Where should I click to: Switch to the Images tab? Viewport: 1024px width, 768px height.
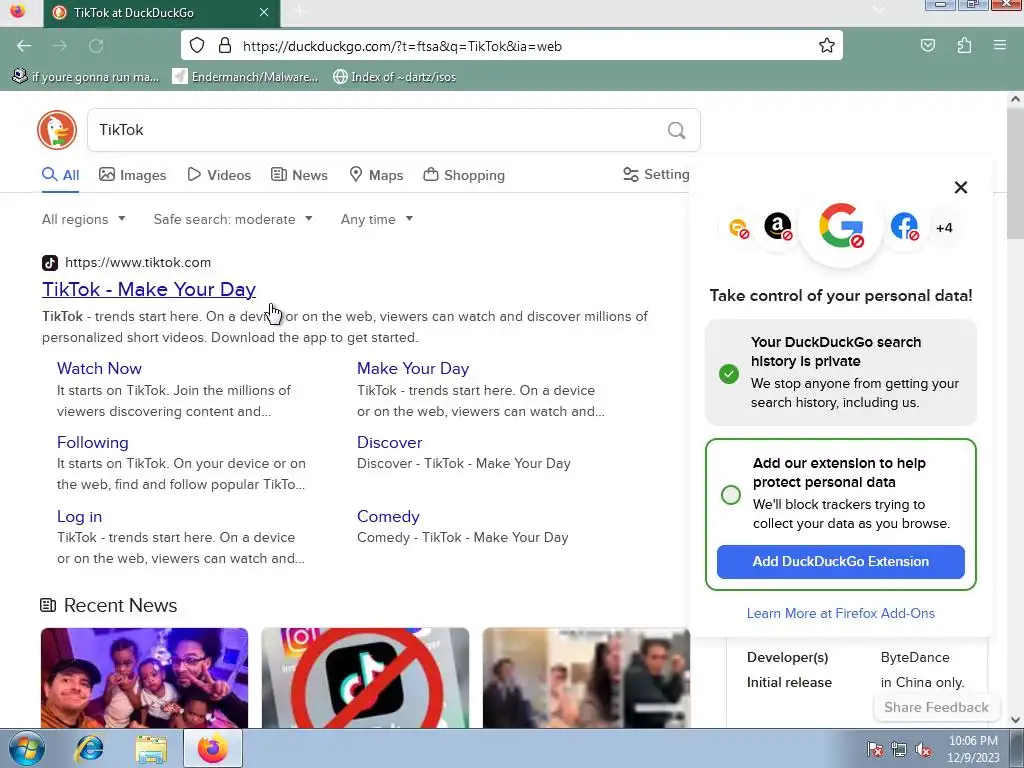(x=133, y=175)
